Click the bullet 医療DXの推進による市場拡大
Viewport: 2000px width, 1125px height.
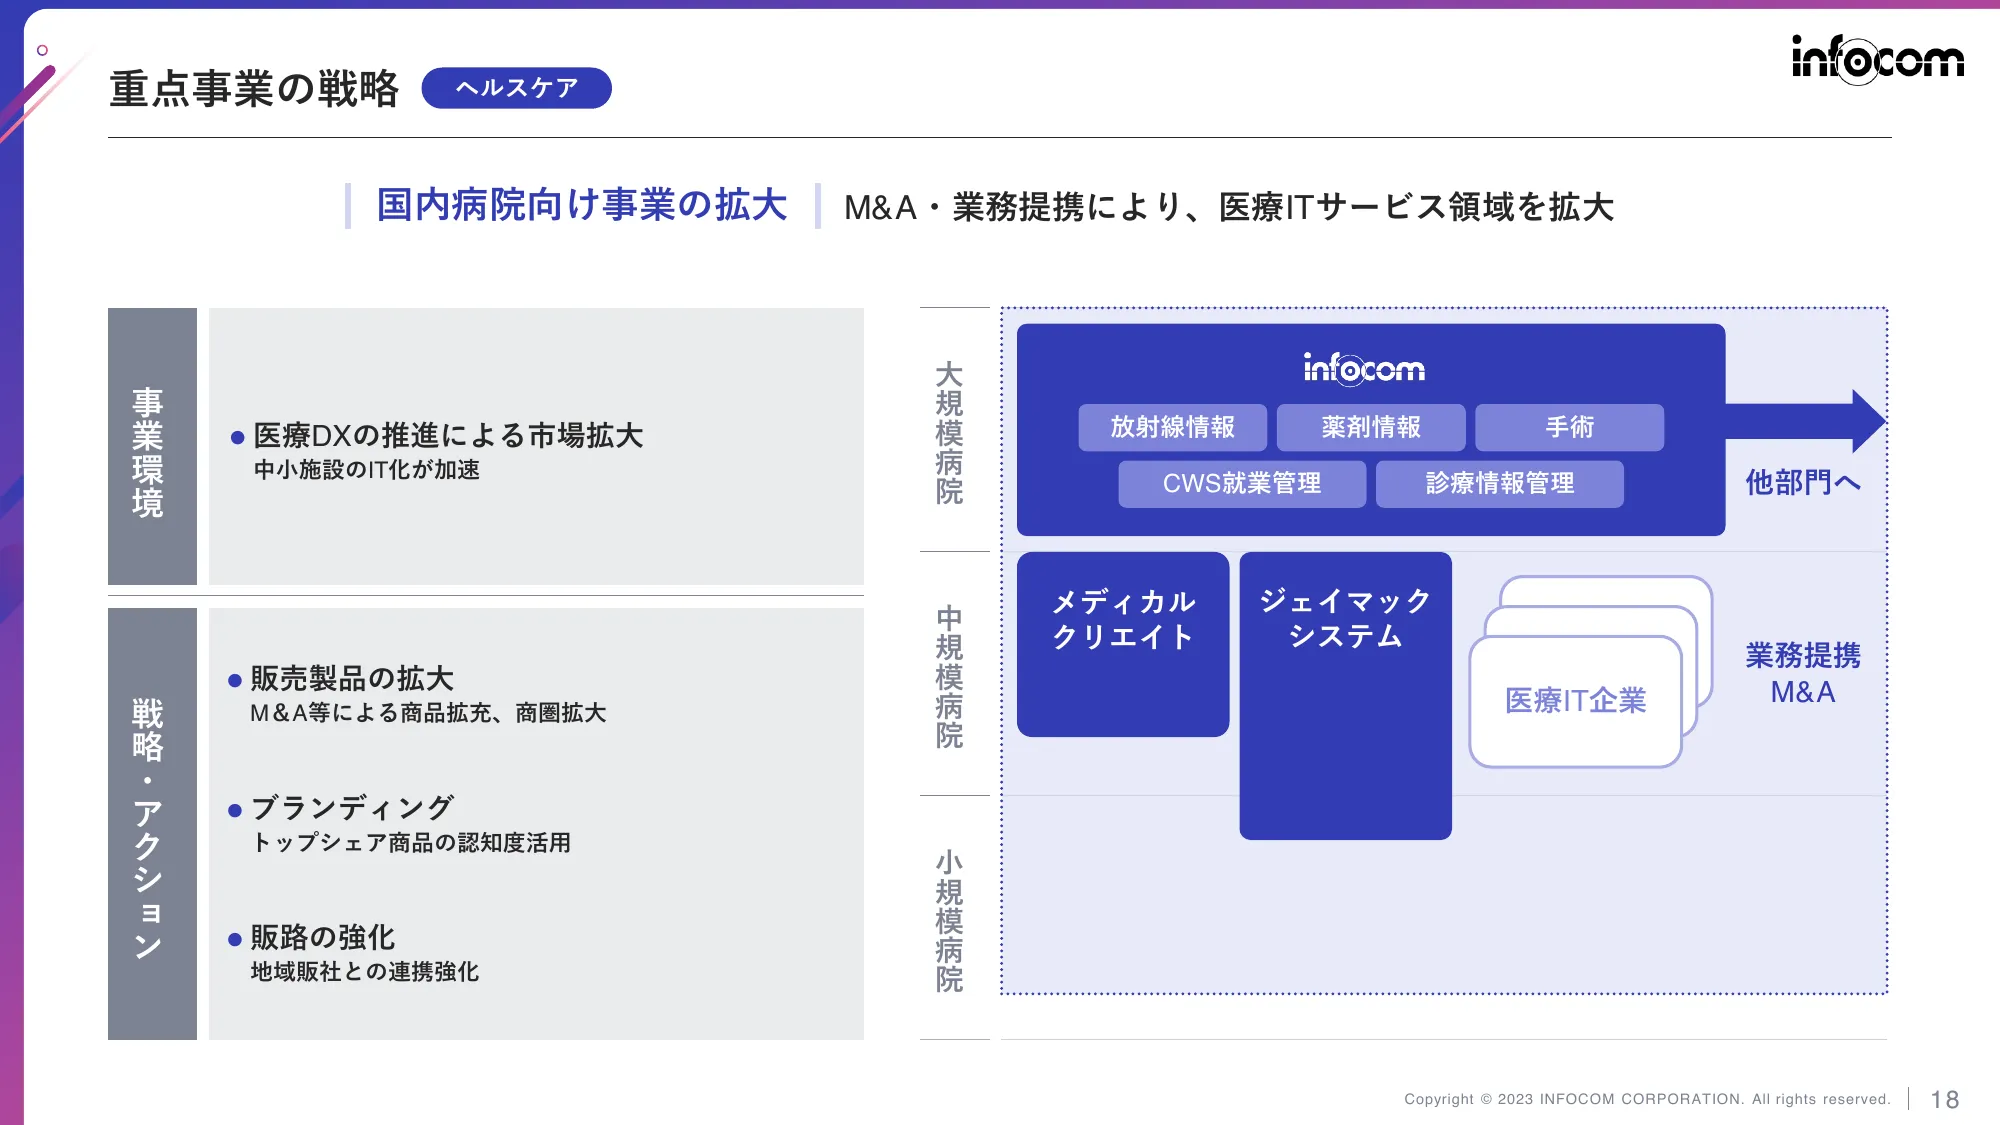[x=448, y=435]
